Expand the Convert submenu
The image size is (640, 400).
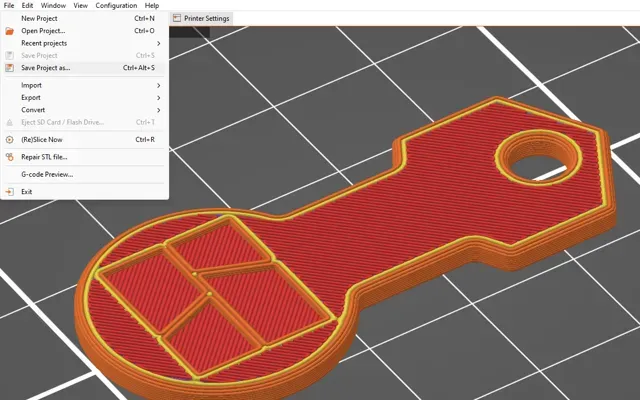(84, 110)
